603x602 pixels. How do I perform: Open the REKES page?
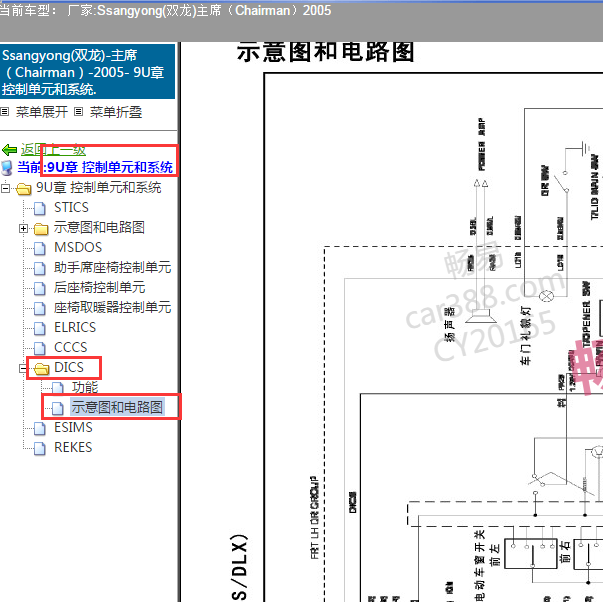point(73,447)
